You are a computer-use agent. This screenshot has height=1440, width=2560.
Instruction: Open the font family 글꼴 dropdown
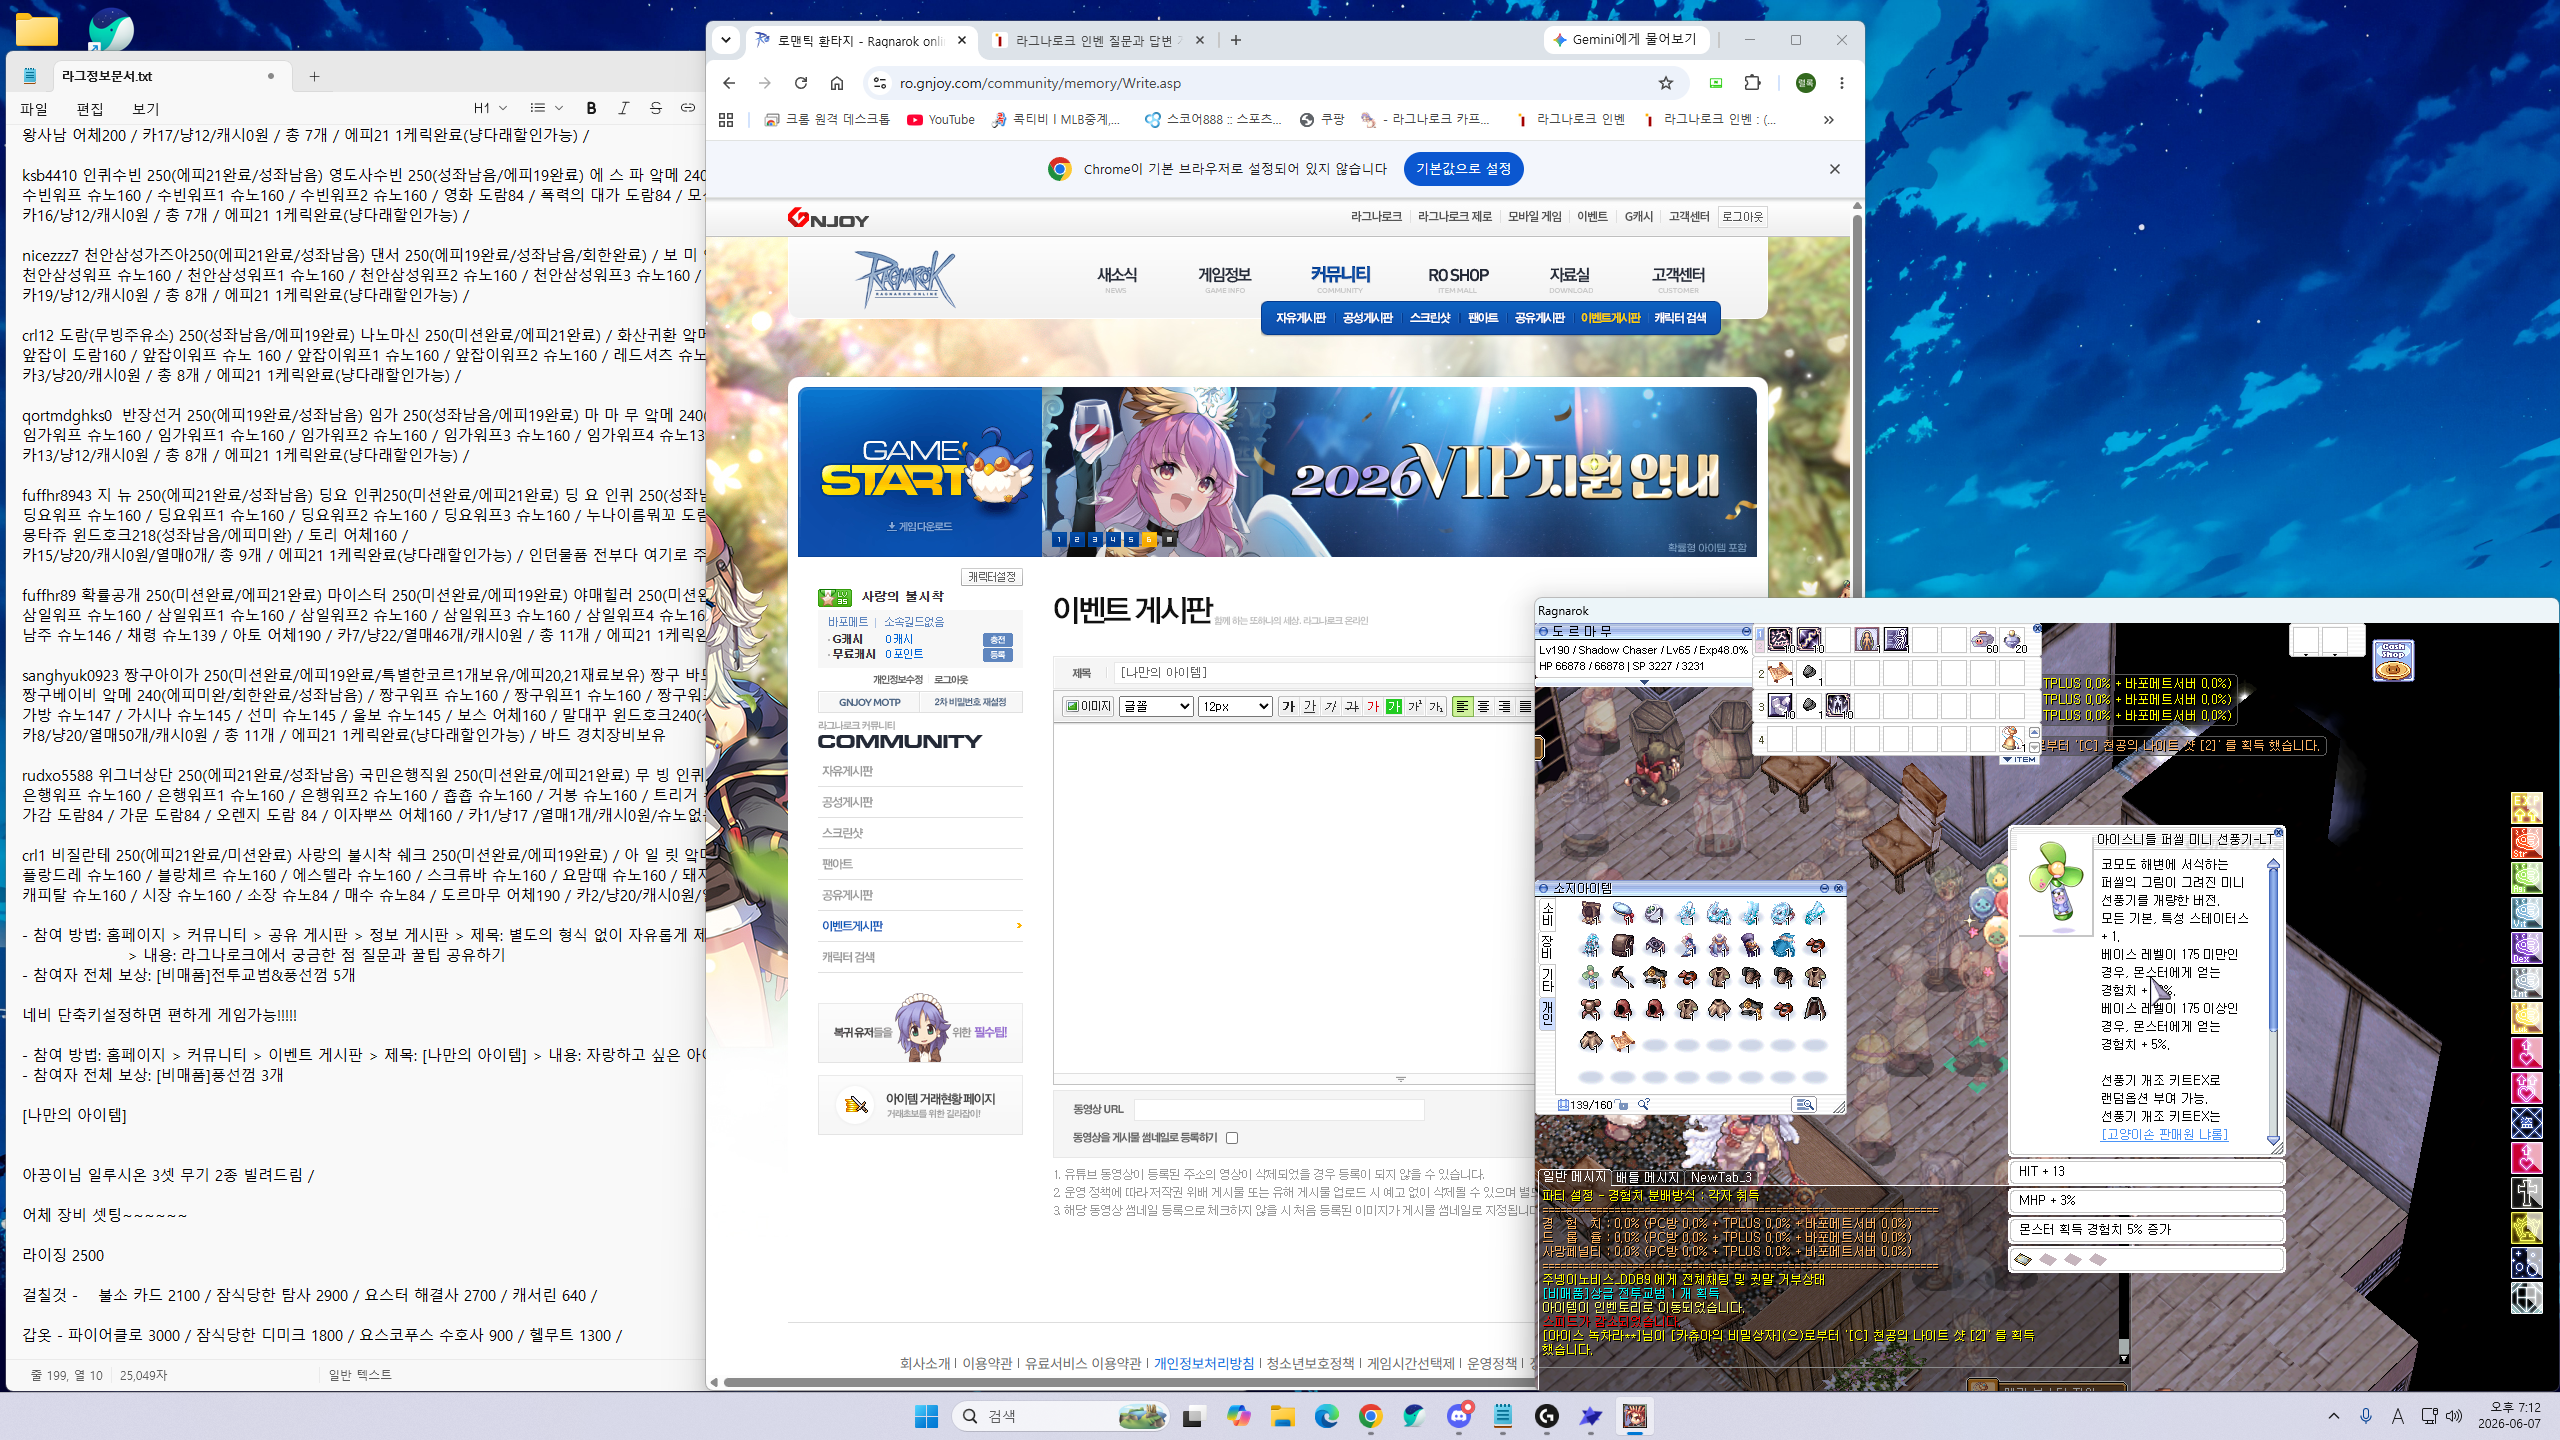point(1156,707)
